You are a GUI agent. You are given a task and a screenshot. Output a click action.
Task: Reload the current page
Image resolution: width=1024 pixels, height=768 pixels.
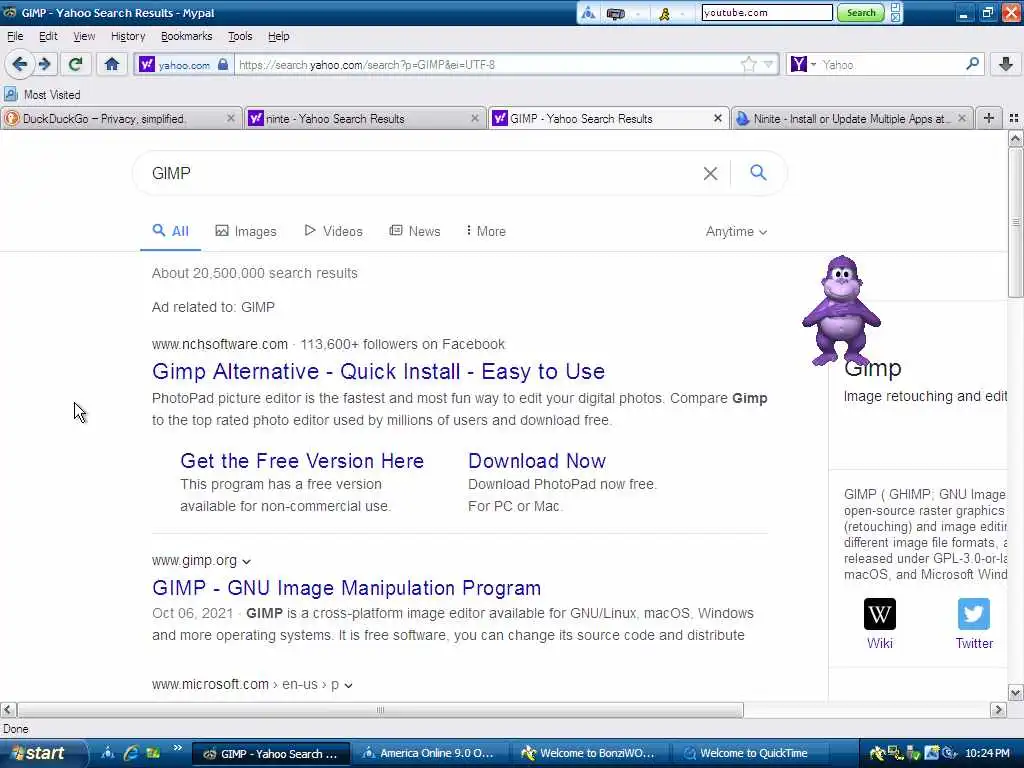pos(75,64)
